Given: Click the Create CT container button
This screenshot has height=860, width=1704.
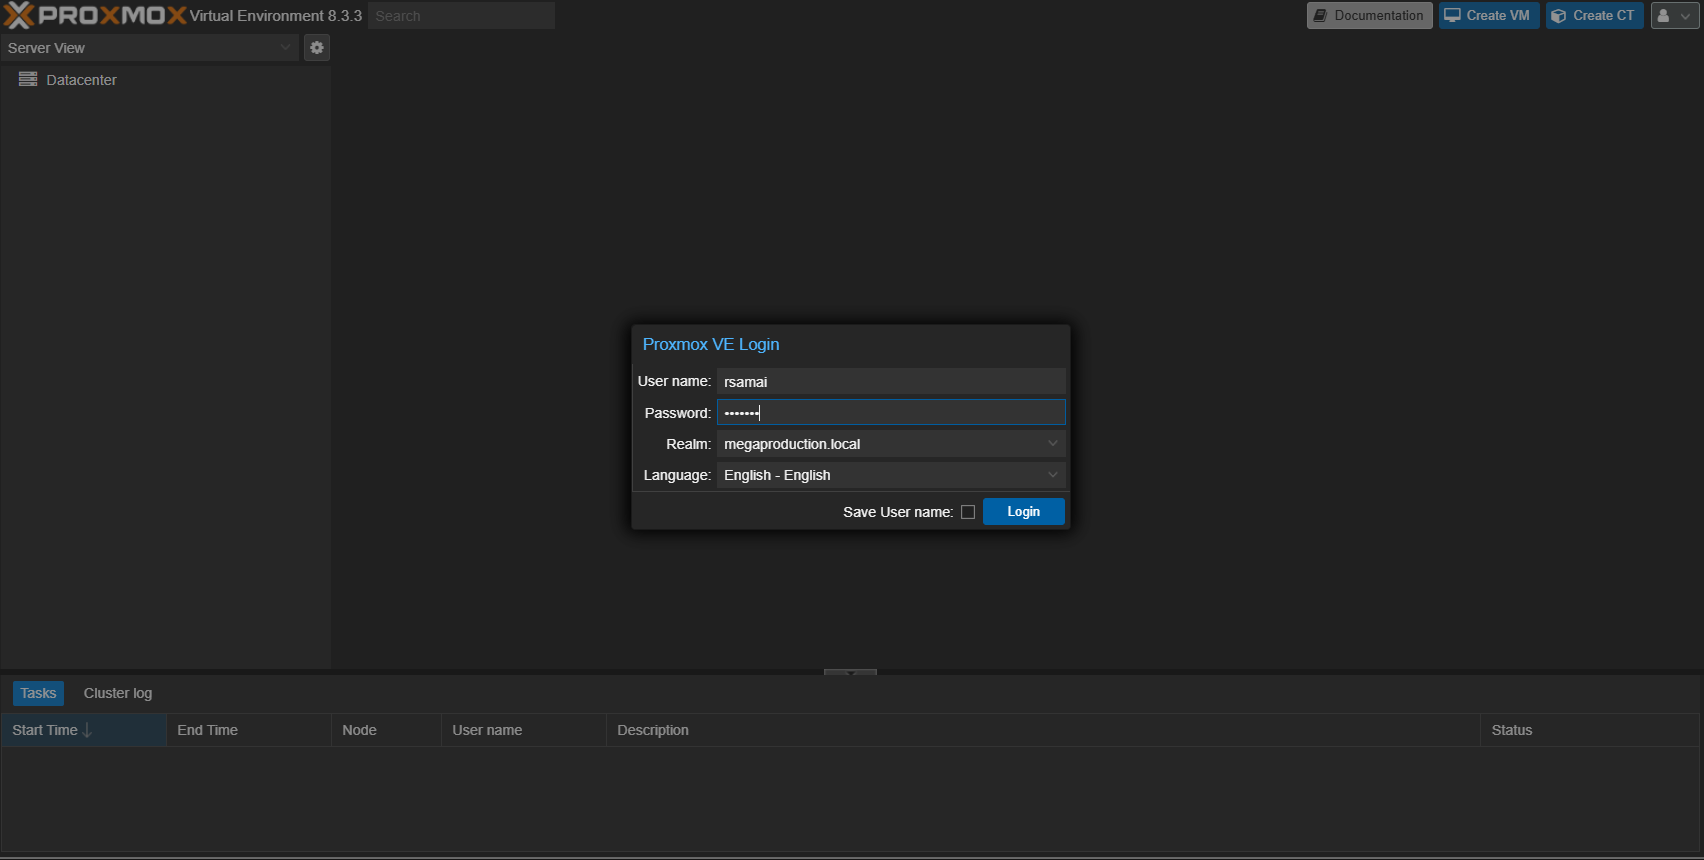Looking at the screenshot, I should 1594,16.
